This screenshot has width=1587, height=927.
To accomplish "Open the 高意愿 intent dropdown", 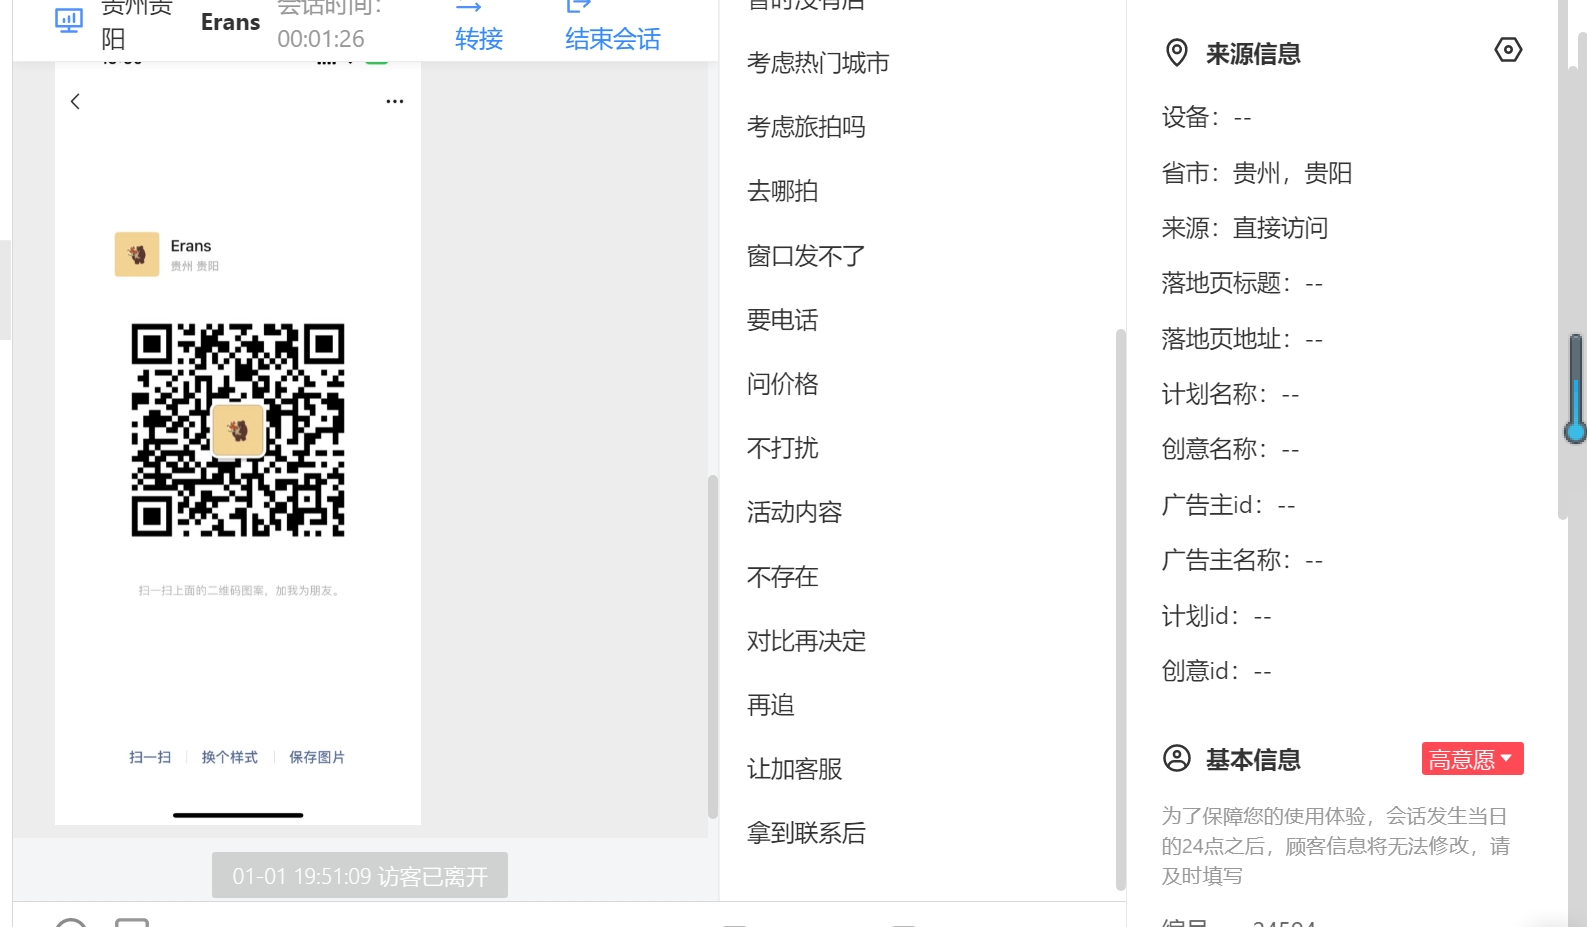I will 1472,759.
